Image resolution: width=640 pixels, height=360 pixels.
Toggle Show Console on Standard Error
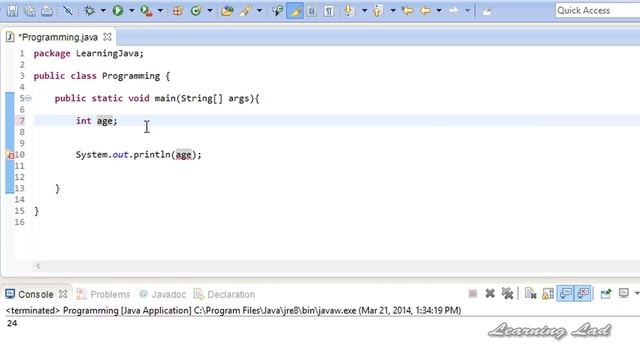(583, 293)
